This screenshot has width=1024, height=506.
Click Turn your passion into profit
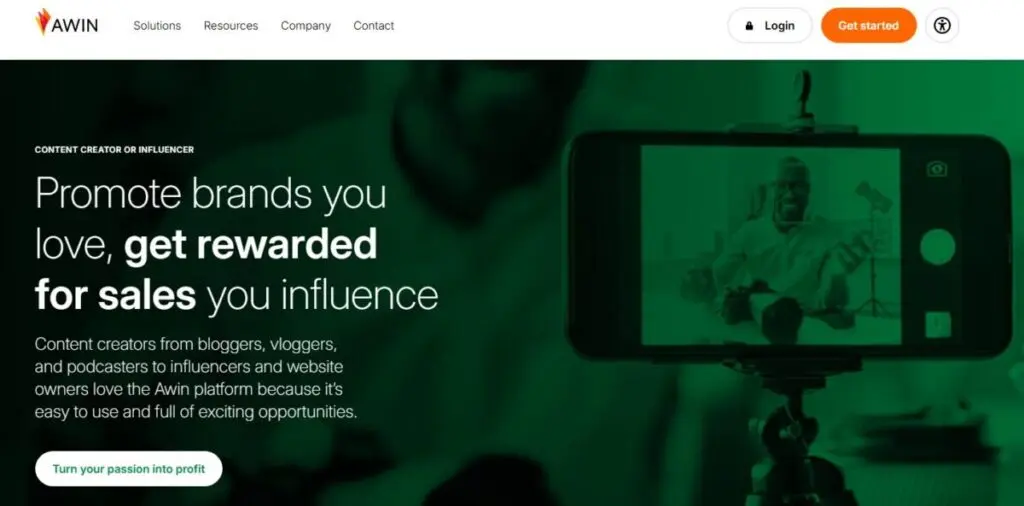(129, 469)
